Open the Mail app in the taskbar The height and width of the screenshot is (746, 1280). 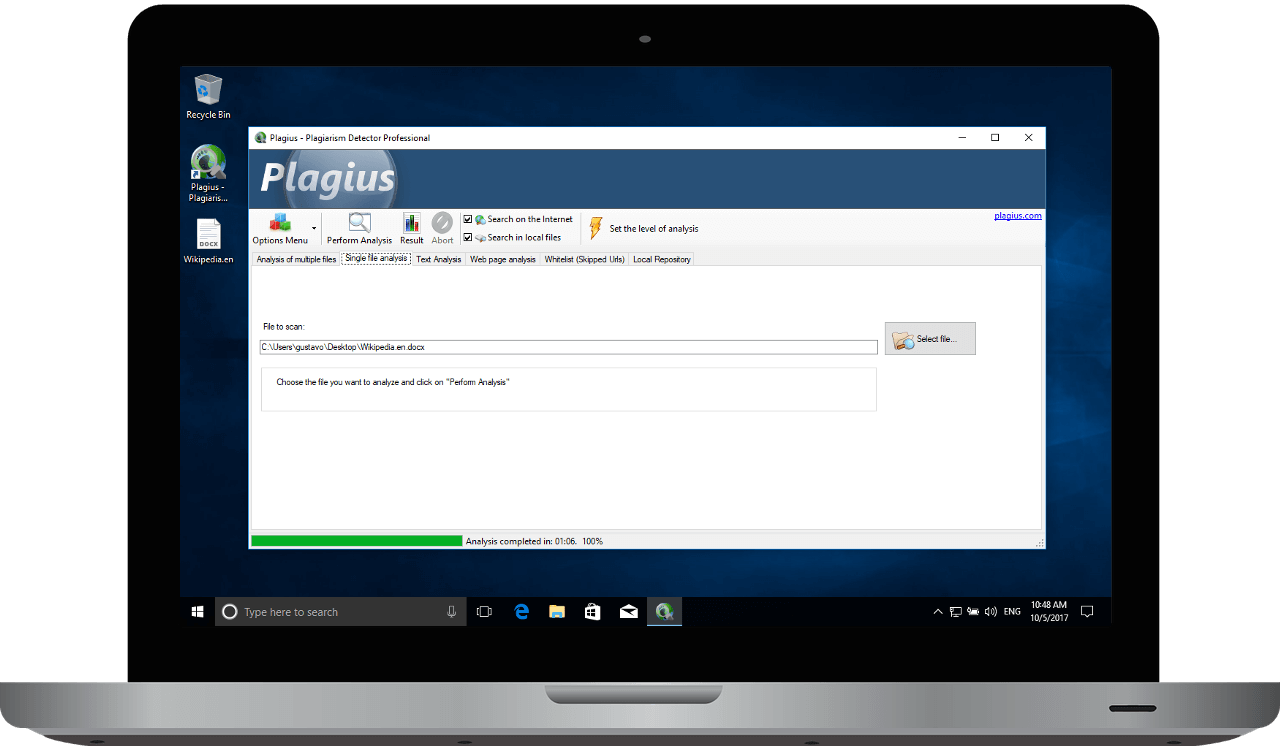[x=629, y=612]
